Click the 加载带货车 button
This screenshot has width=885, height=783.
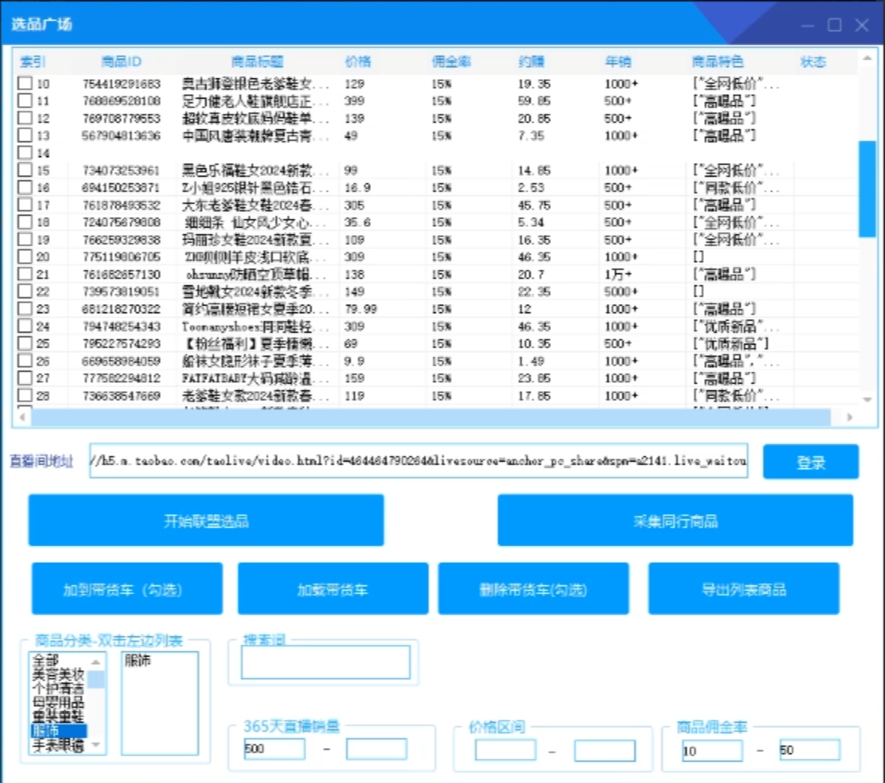[x=332, y=589]
